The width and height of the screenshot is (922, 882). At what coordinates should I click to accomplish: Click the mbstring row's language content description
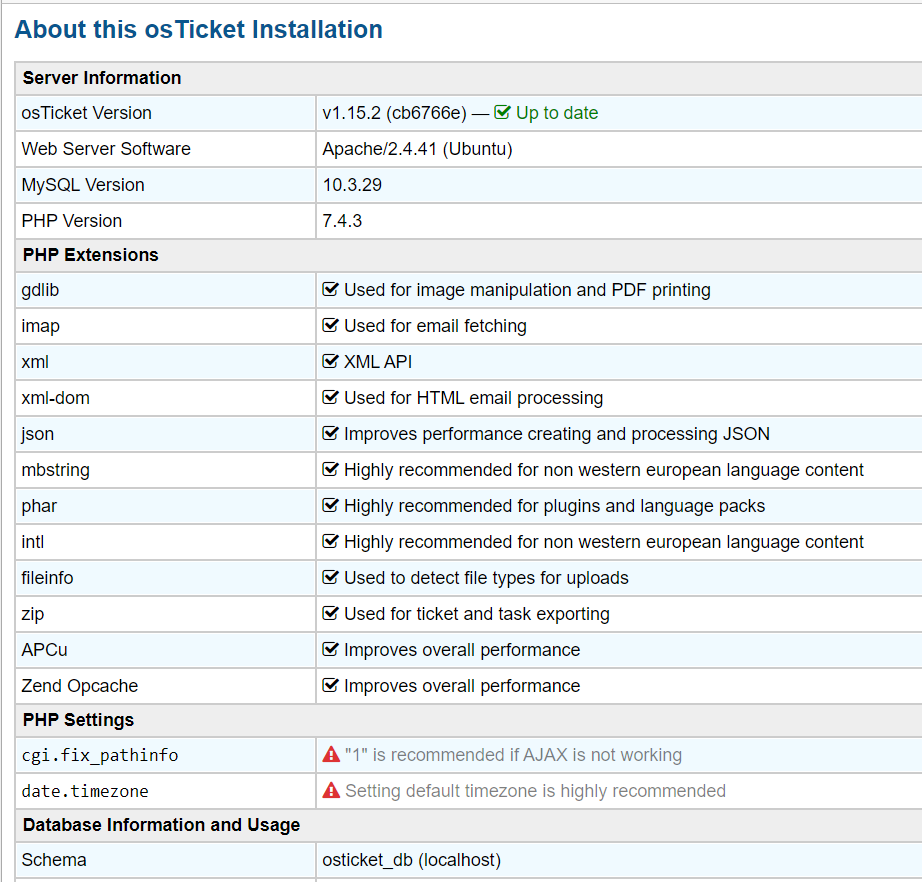pyautogui.click(x=604, y=470)
